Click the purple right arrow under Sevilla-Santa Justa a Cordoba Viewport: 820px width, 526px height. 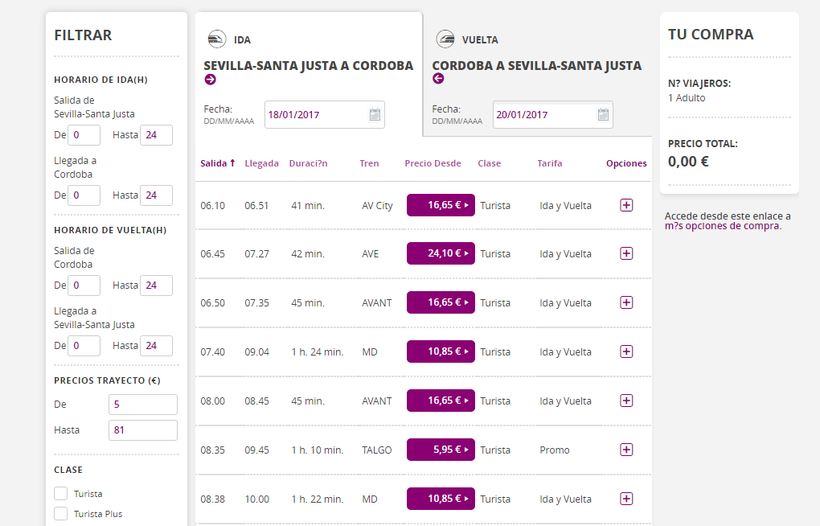pos(210,80)
